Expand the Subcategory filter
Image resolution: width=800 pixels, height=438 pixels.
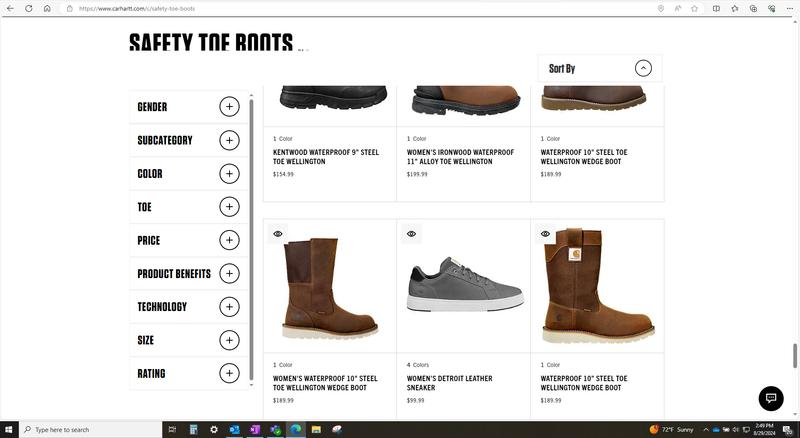[229, 140]
